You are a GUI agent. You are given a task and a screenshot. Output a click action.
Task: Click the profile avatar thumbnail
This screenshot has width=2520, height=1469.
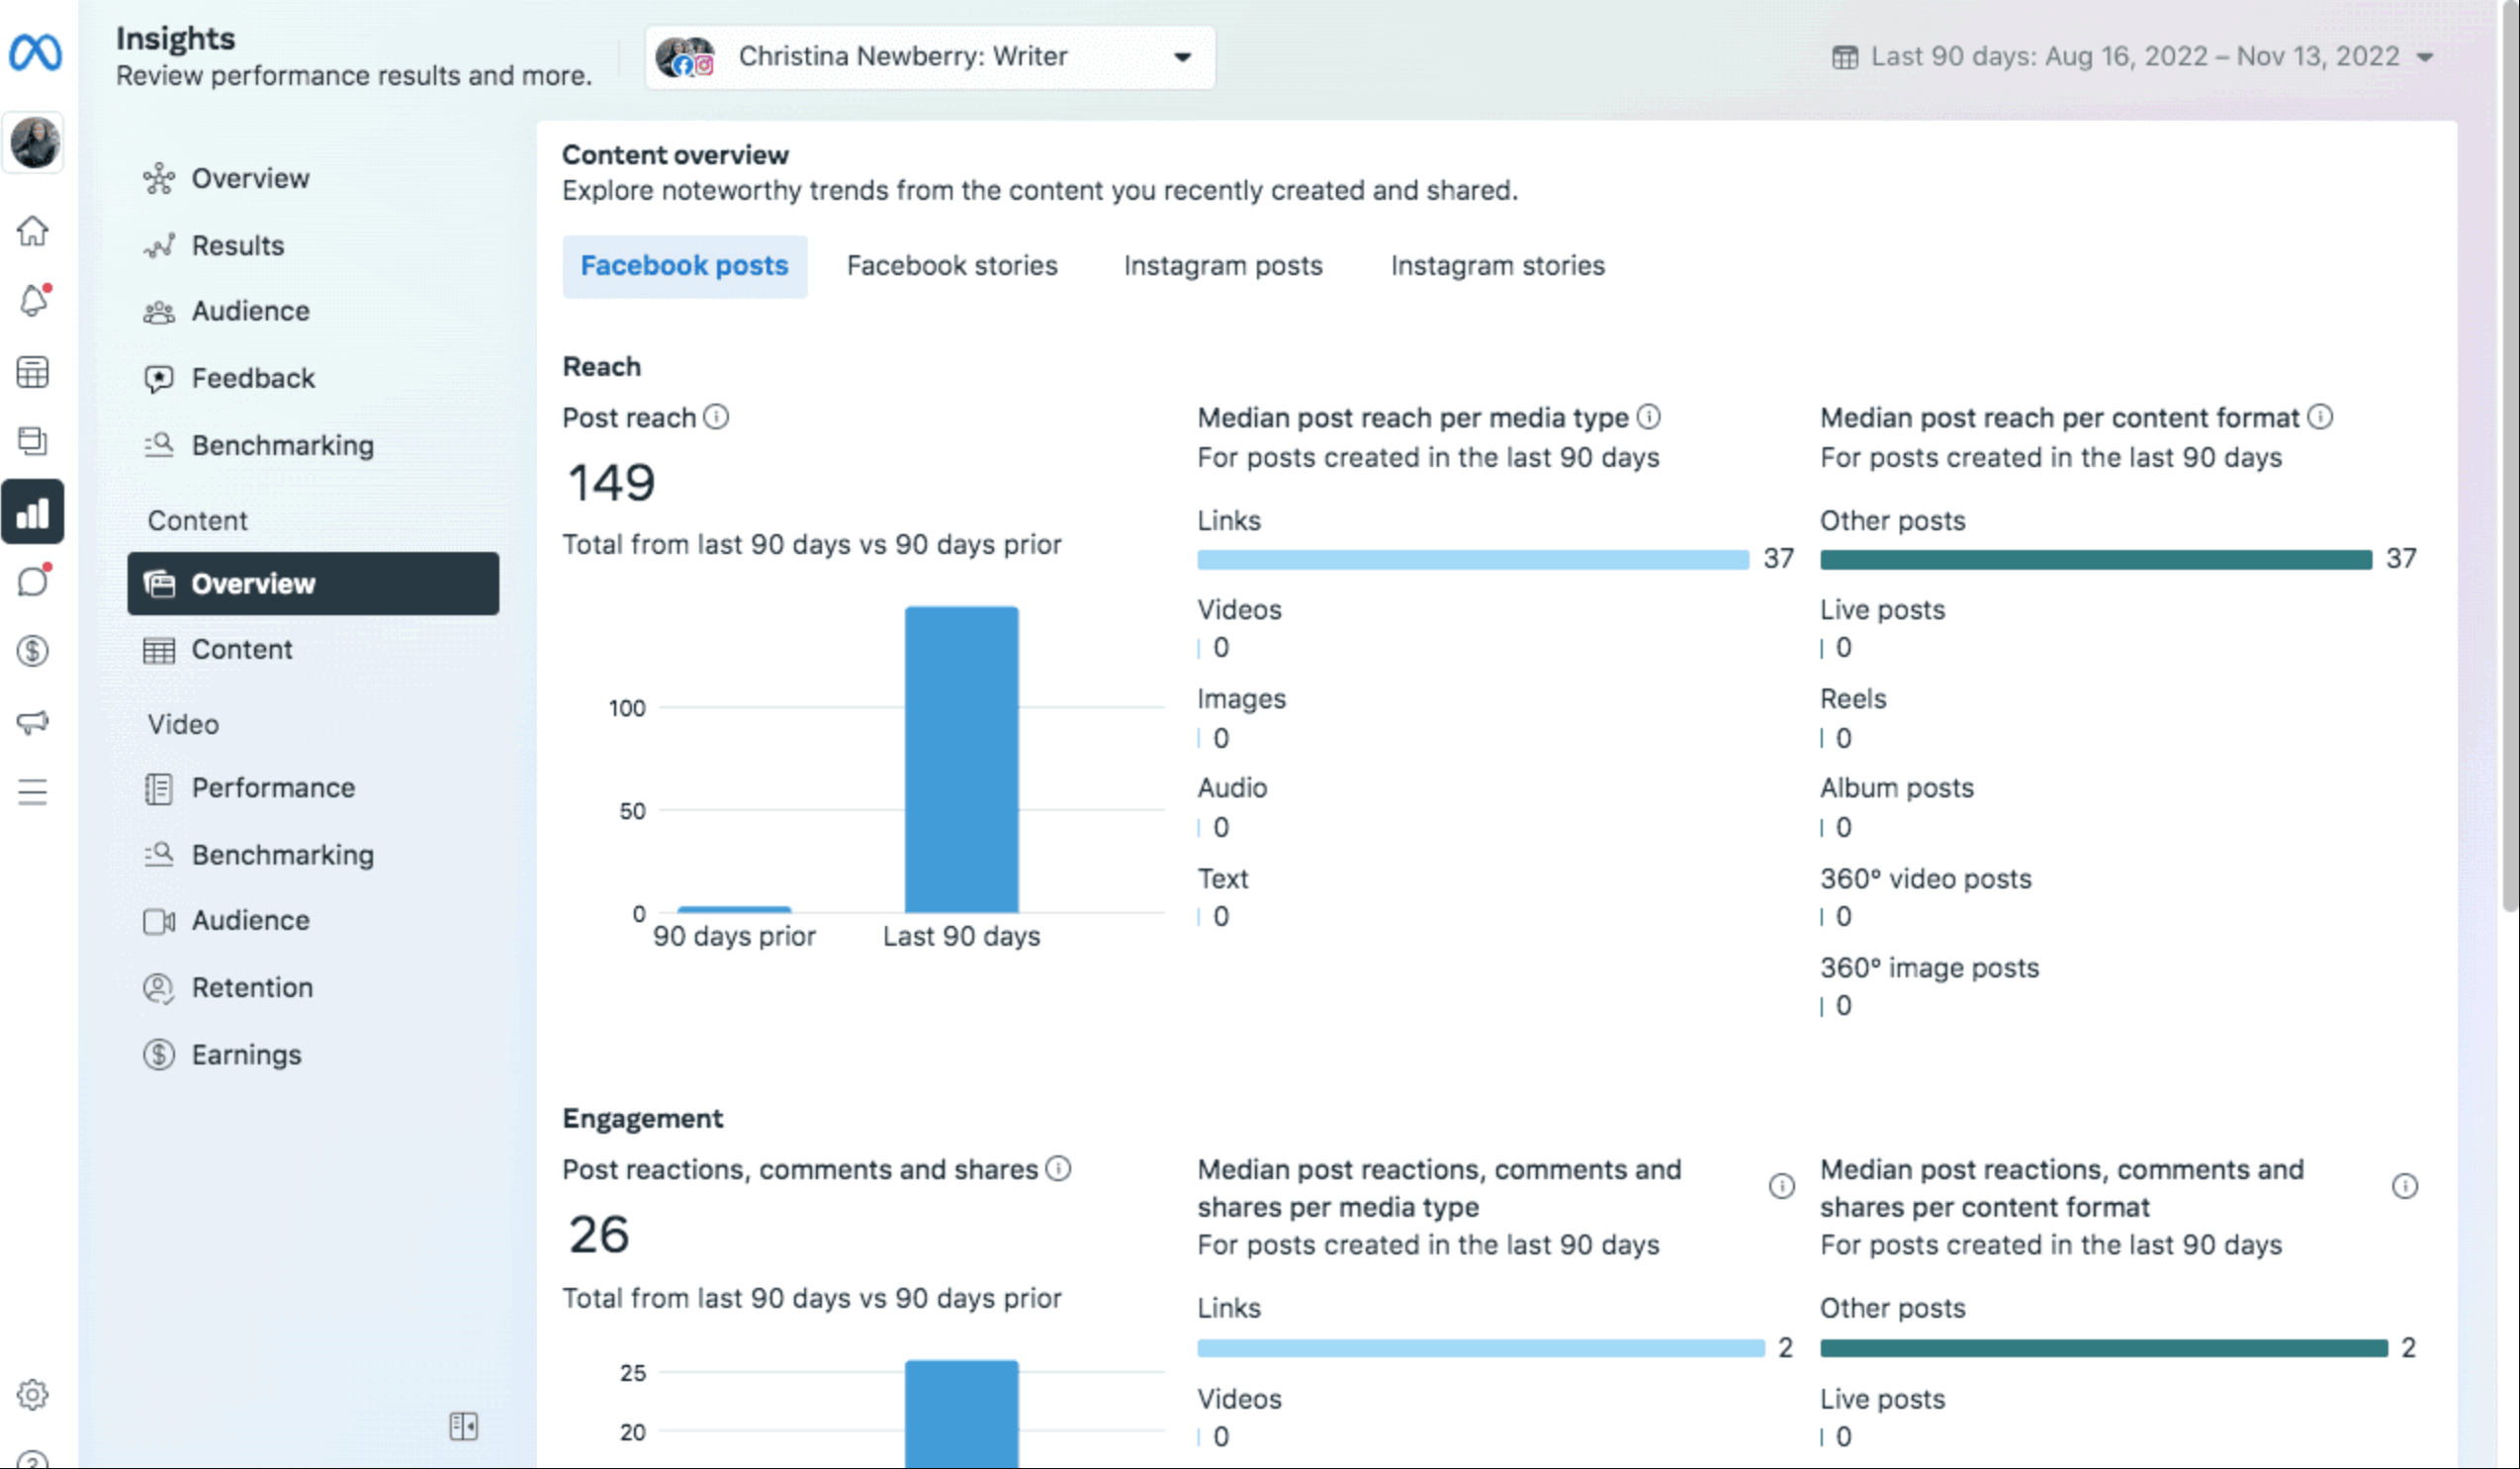pyautogui.click(x=33, y=142)
